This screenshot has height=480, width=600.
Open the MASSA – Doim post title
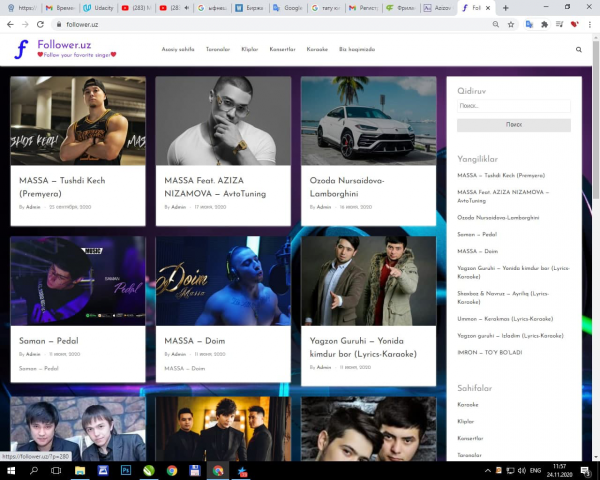pyautogui.click(x=194, y=341)
